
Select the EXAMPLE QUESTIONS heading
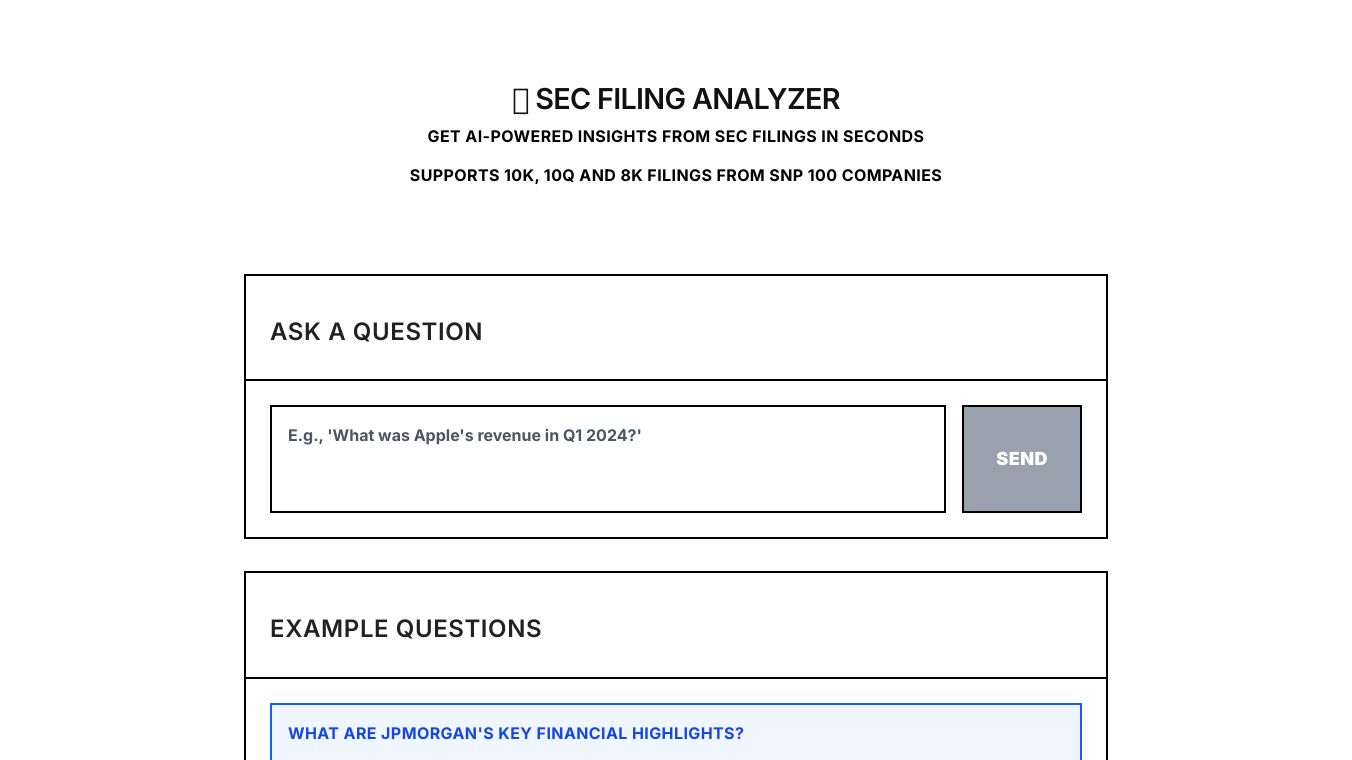405,629
